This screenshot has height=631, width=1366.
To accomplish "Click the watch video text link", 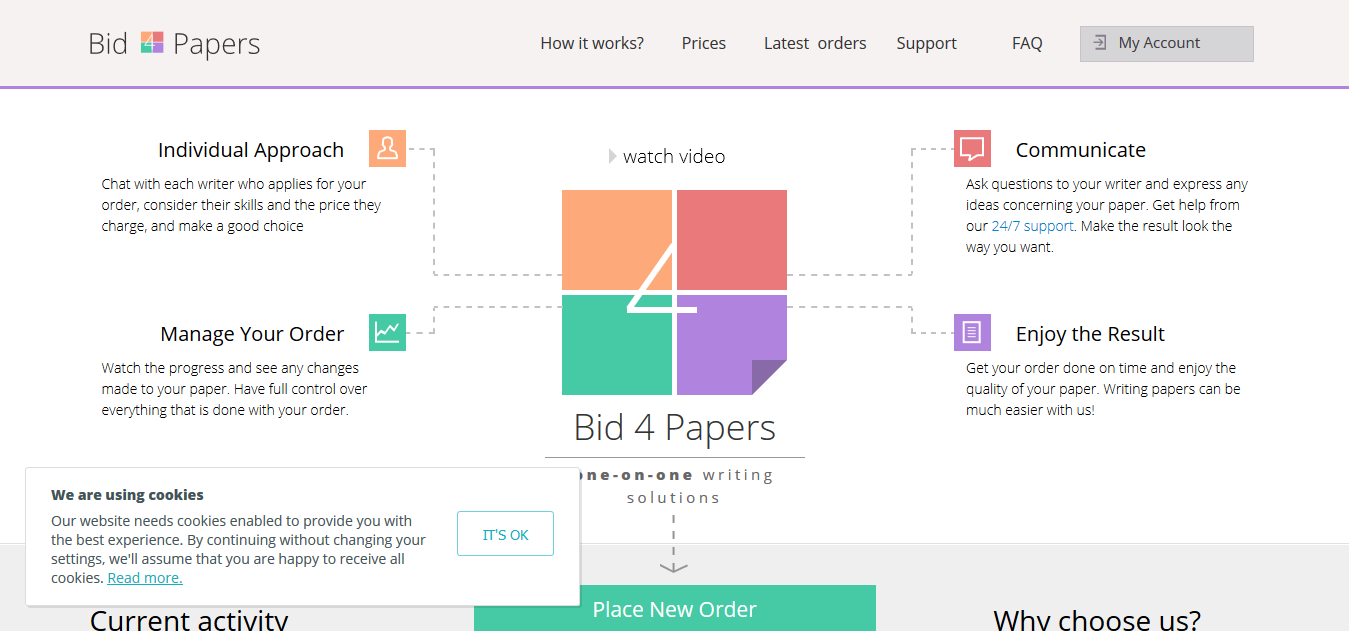I will click(674, 156).
